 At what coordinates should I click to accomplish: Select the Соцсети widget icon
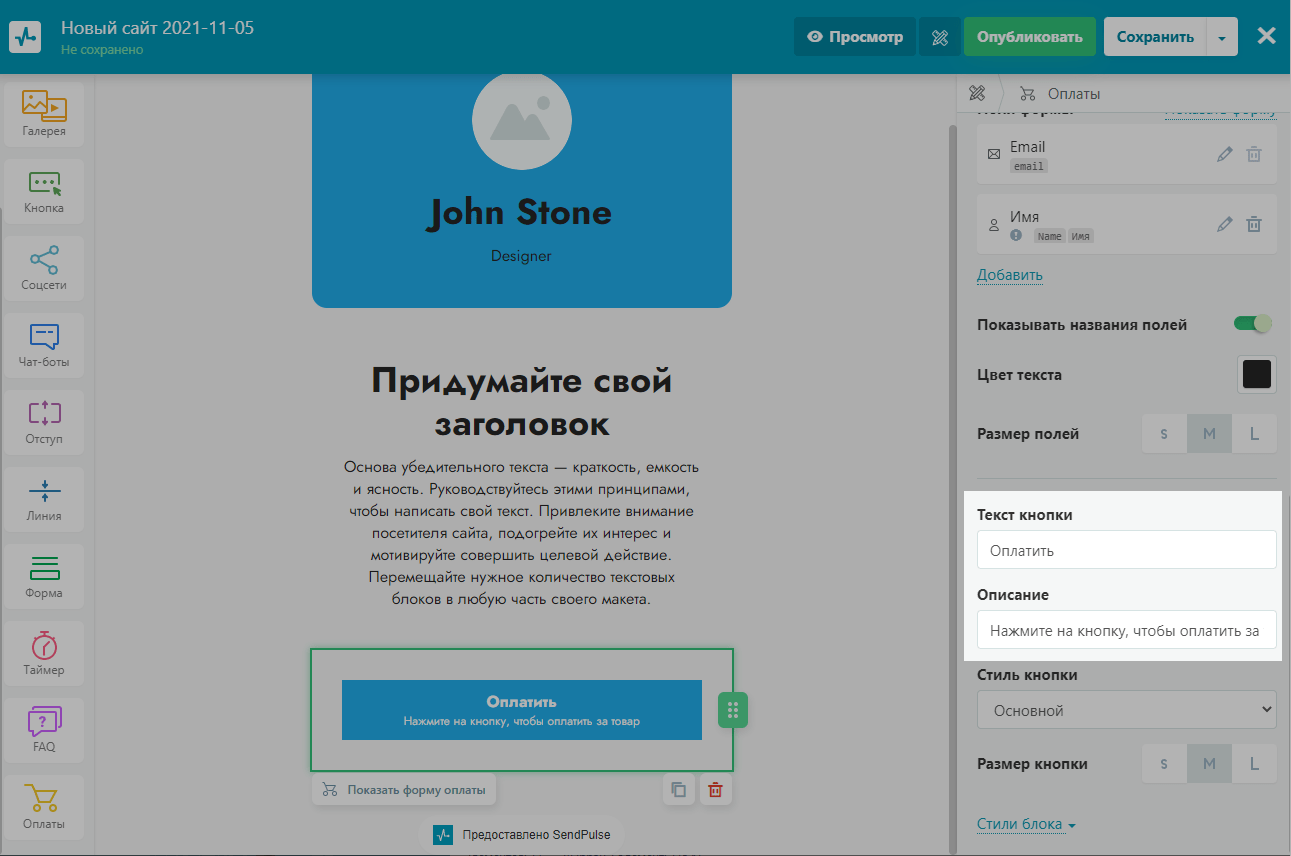click(44, 268)
